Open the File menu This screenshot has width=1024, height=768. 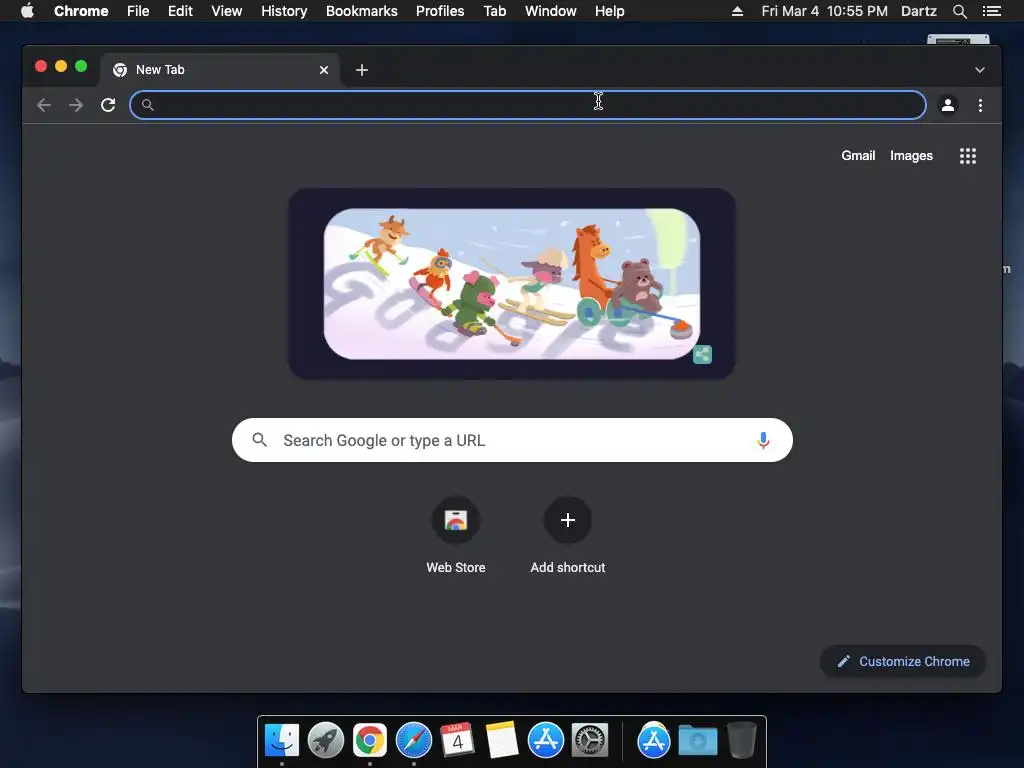click(x=138, y=11)
